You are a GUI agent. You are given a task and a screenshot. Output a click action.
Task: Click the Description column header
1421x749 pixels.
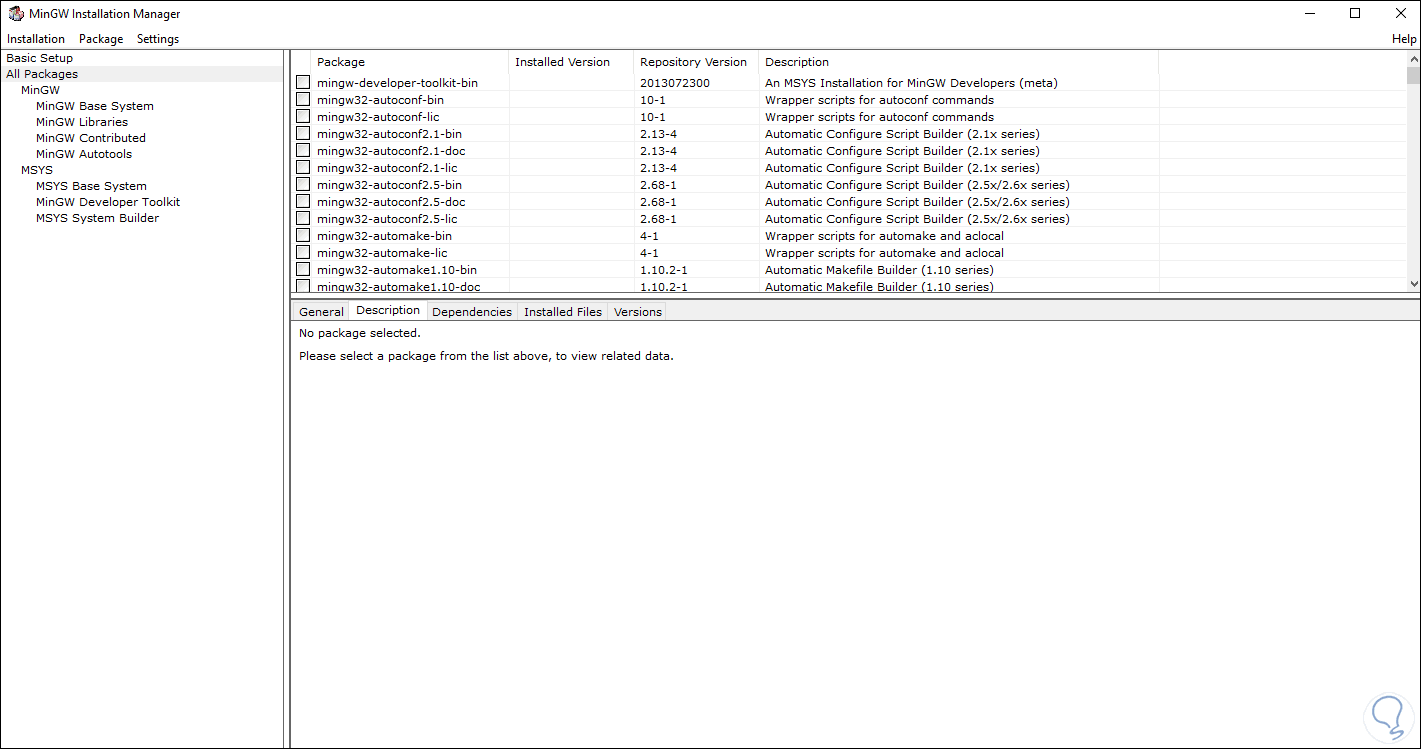coord(959,62)
